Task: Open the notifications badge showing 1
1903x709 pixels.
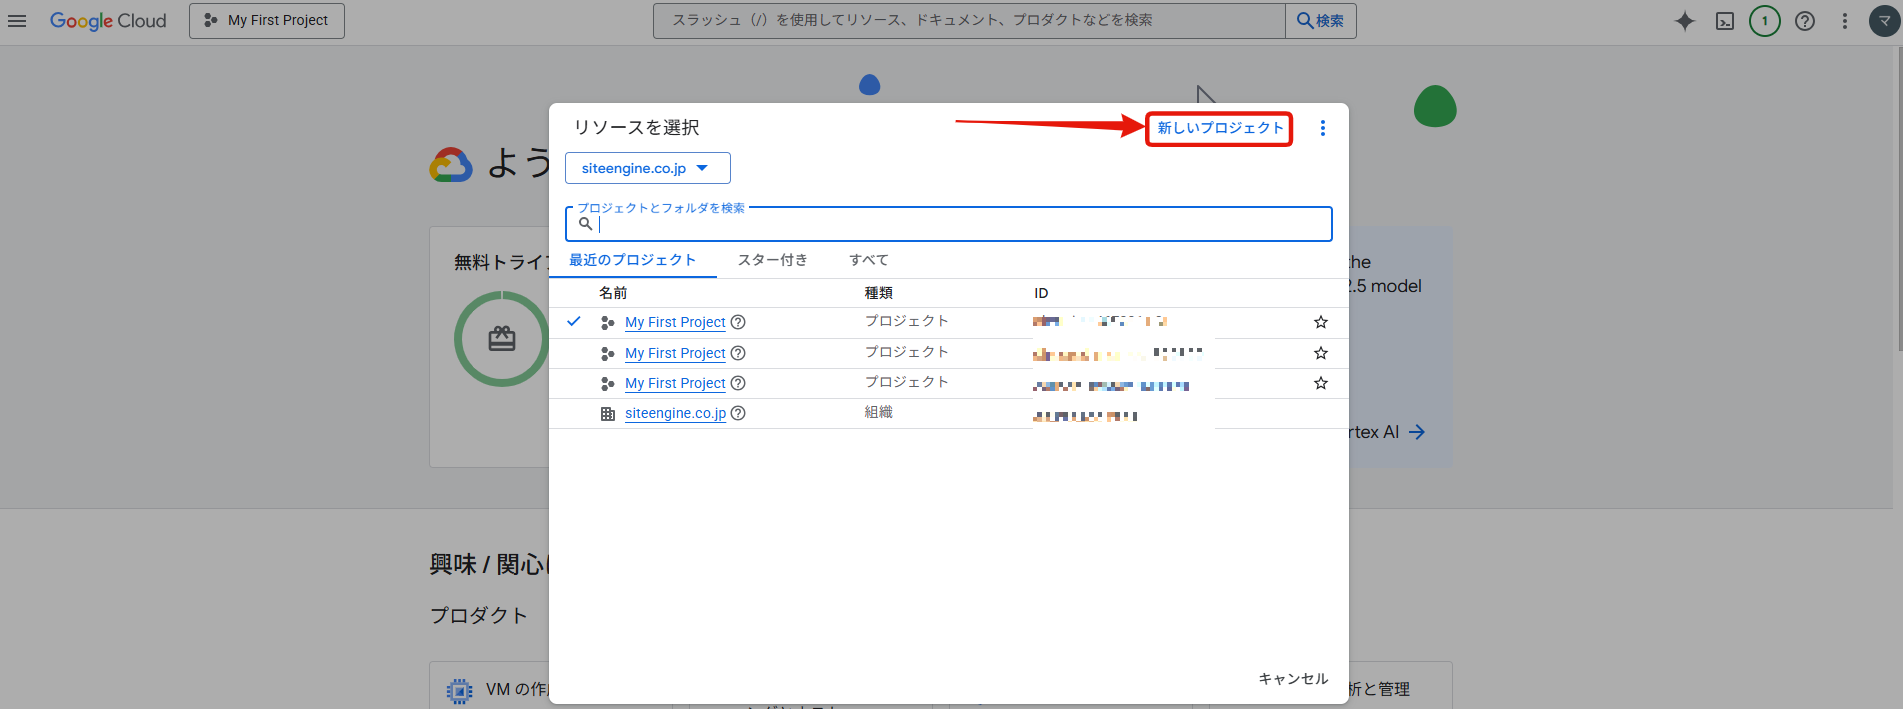Action: click(1765, 21)
